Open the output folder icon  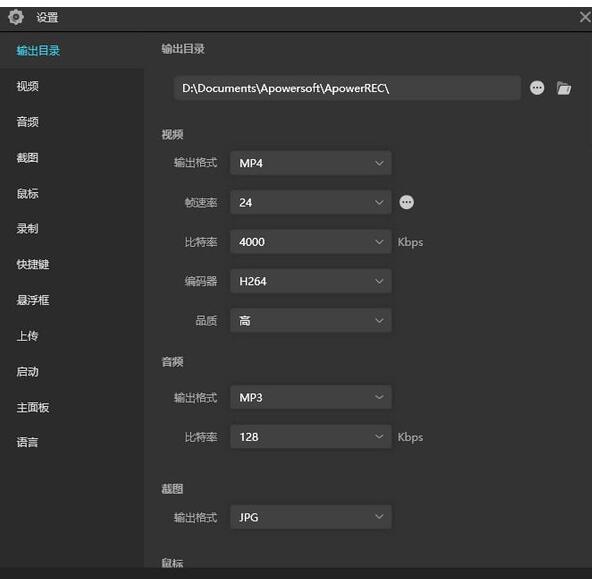(564, 88)
